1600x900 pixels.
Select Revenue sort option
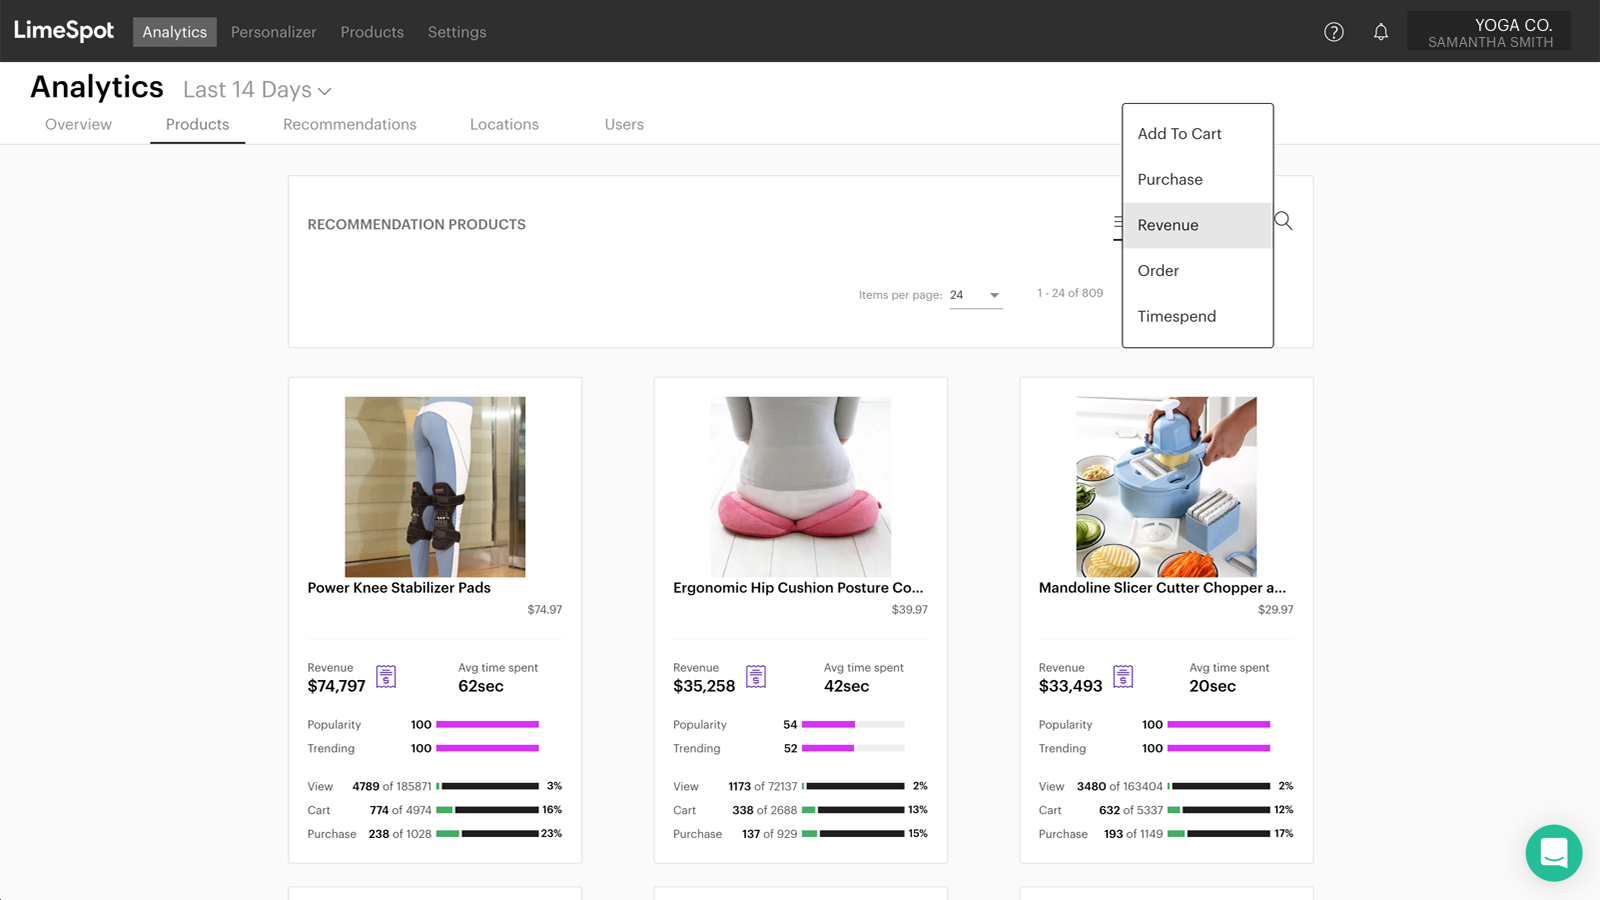point(1197,225)
